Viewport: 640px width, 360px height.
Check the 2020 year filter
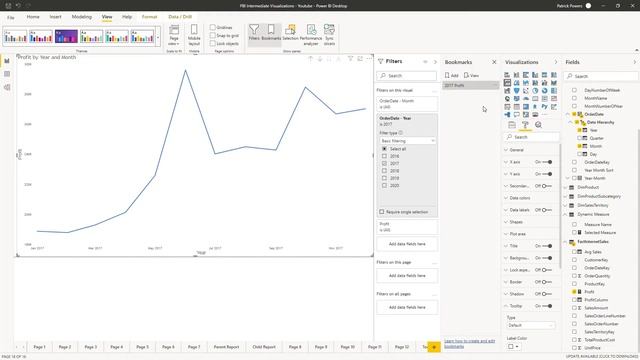click(384, 185)
